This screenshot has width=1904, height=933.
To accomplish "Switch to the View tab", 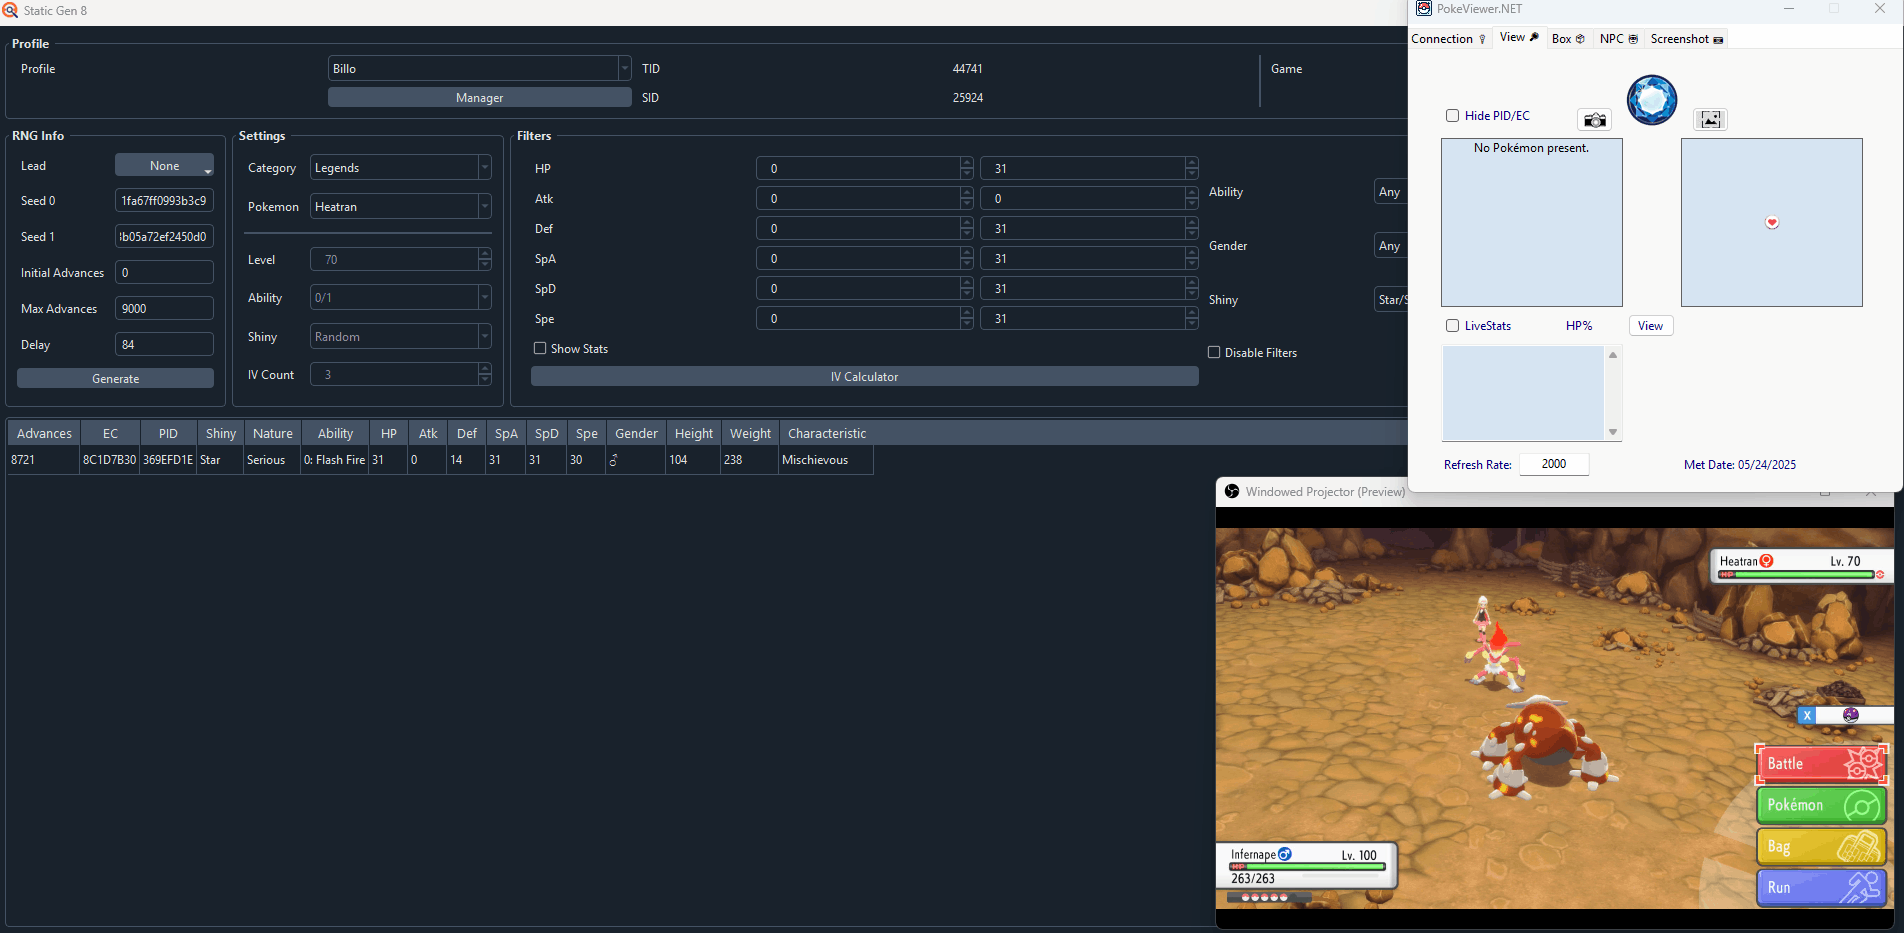I will pos(1519,37).
